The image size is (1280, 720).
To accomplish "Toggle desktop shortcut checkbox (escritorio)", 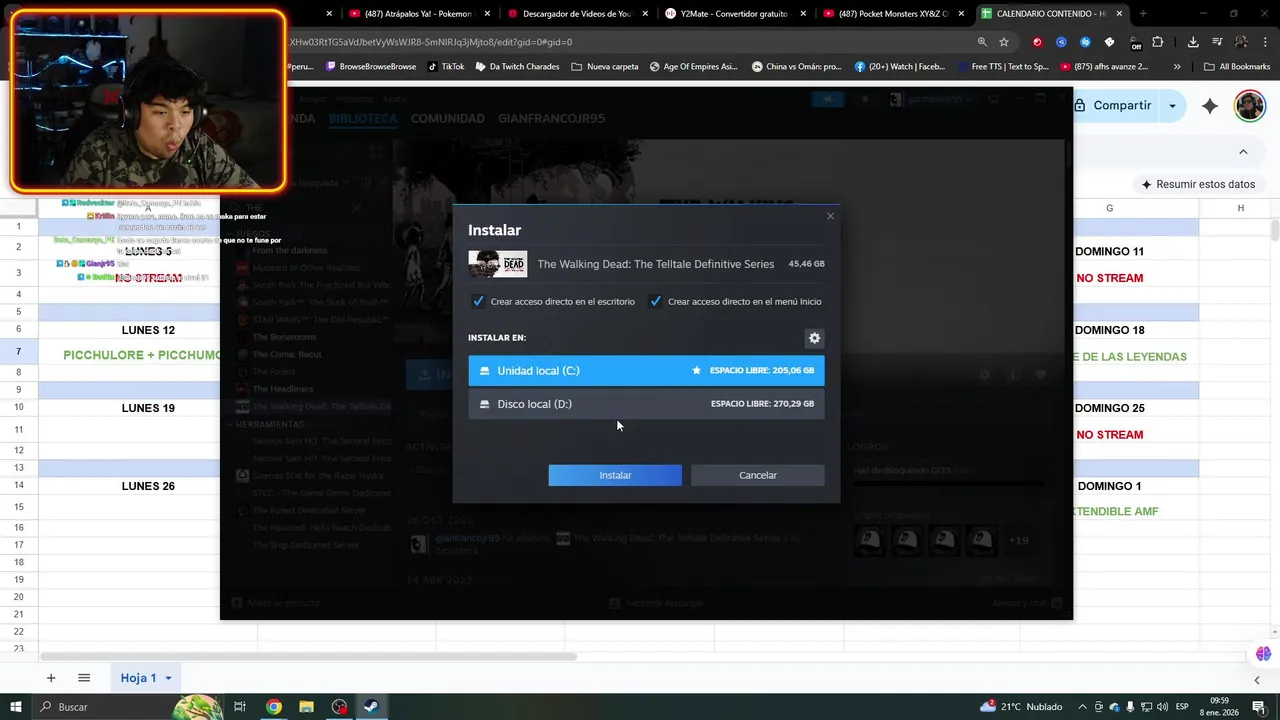I will coord(478,301).
